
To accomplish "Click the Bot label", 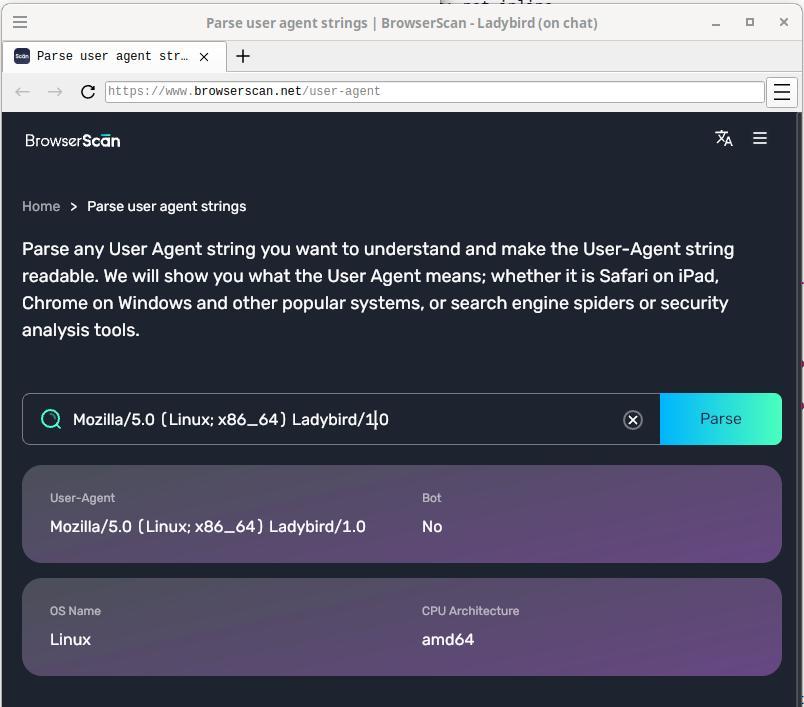I will click(432, 498).
